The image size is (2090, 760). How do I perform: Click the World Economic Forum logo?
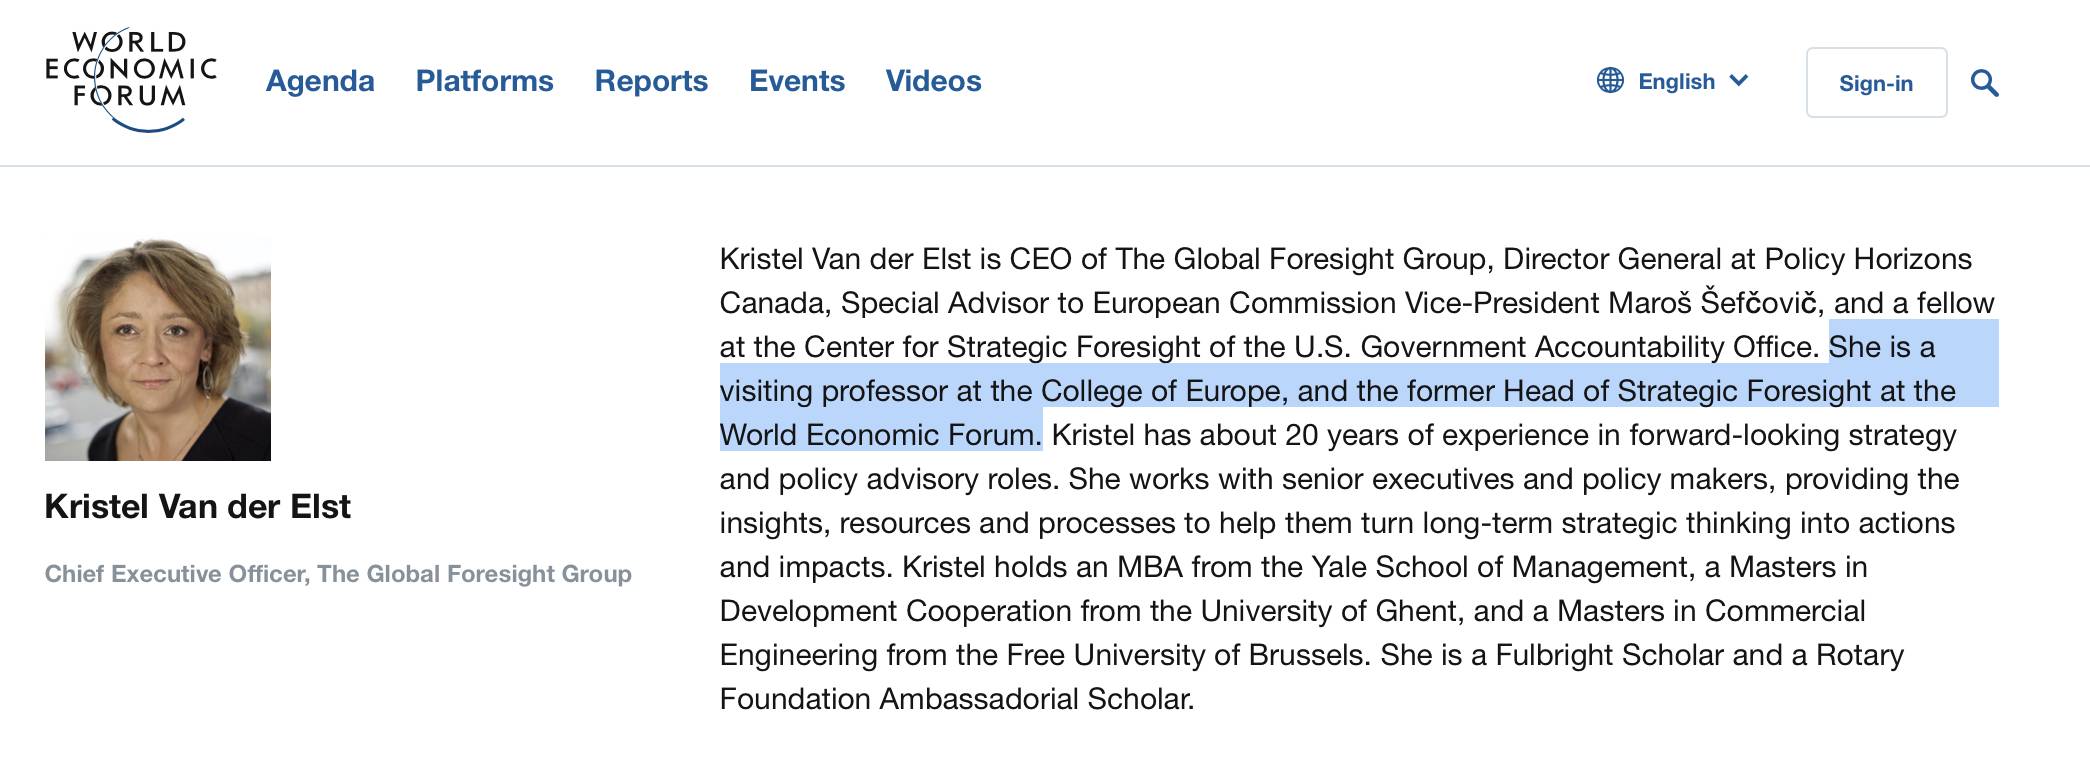click(x=131, y=80)
